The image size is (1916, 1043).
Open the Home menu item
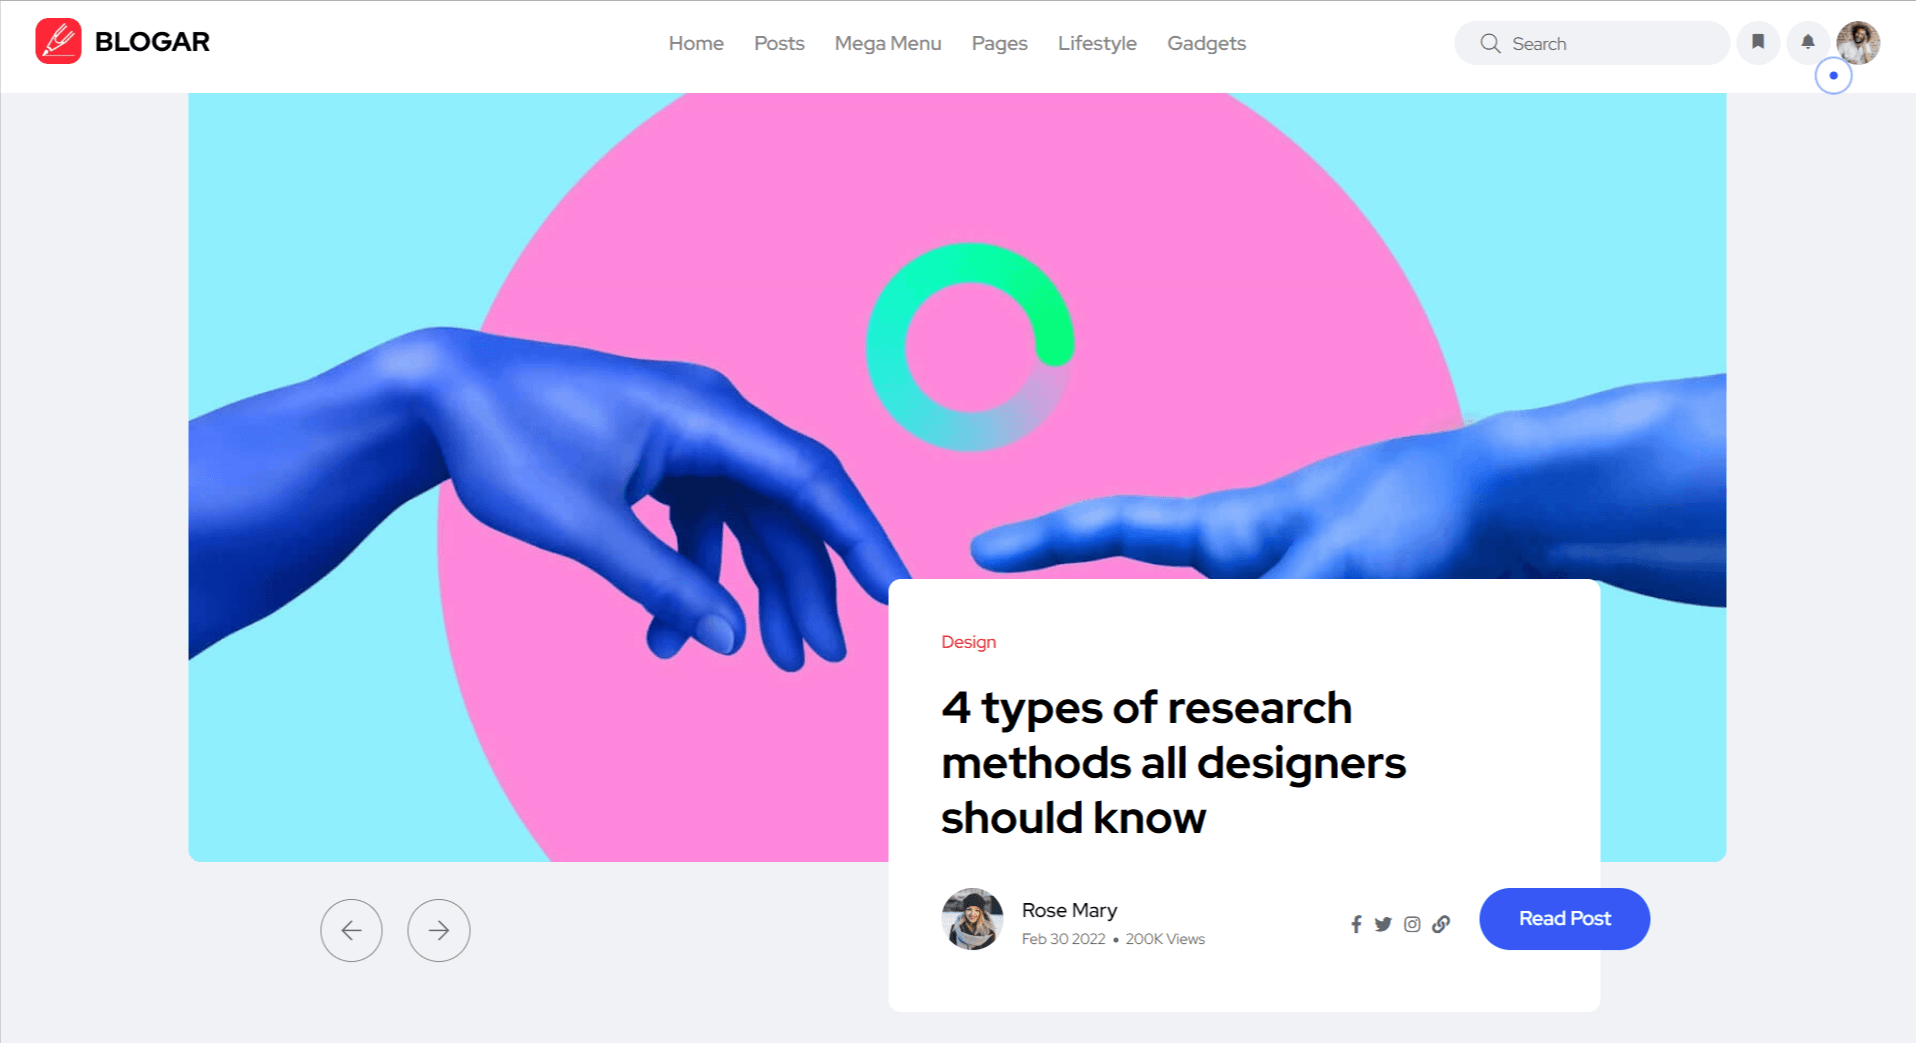[x=696, y=43]
